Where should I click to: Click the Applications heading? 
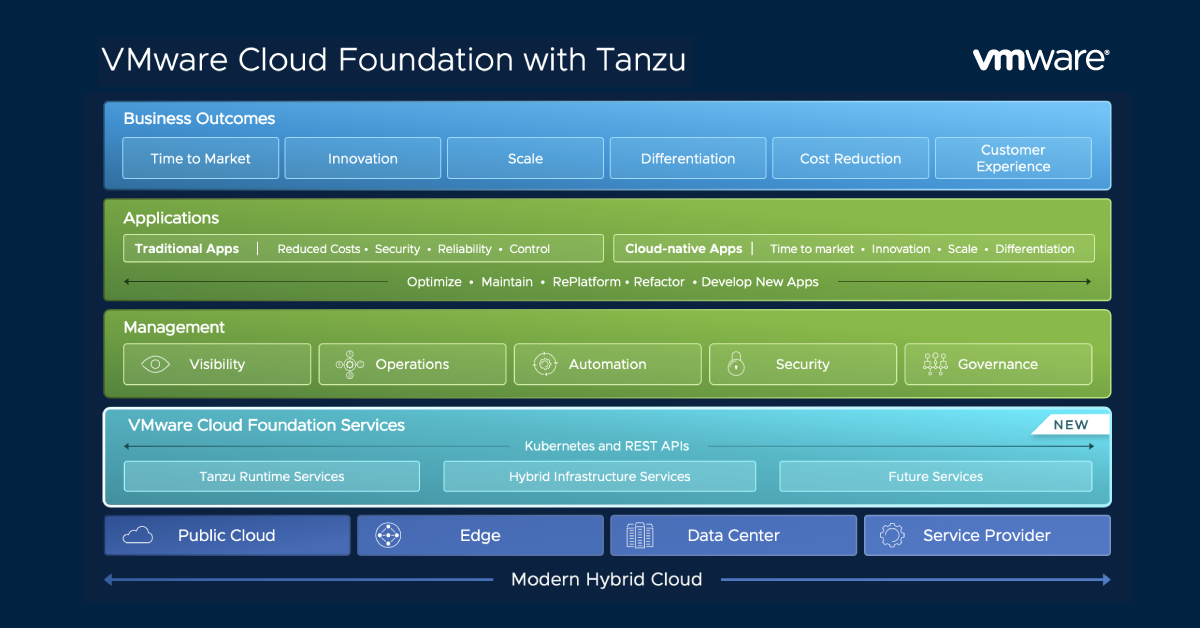171,218
